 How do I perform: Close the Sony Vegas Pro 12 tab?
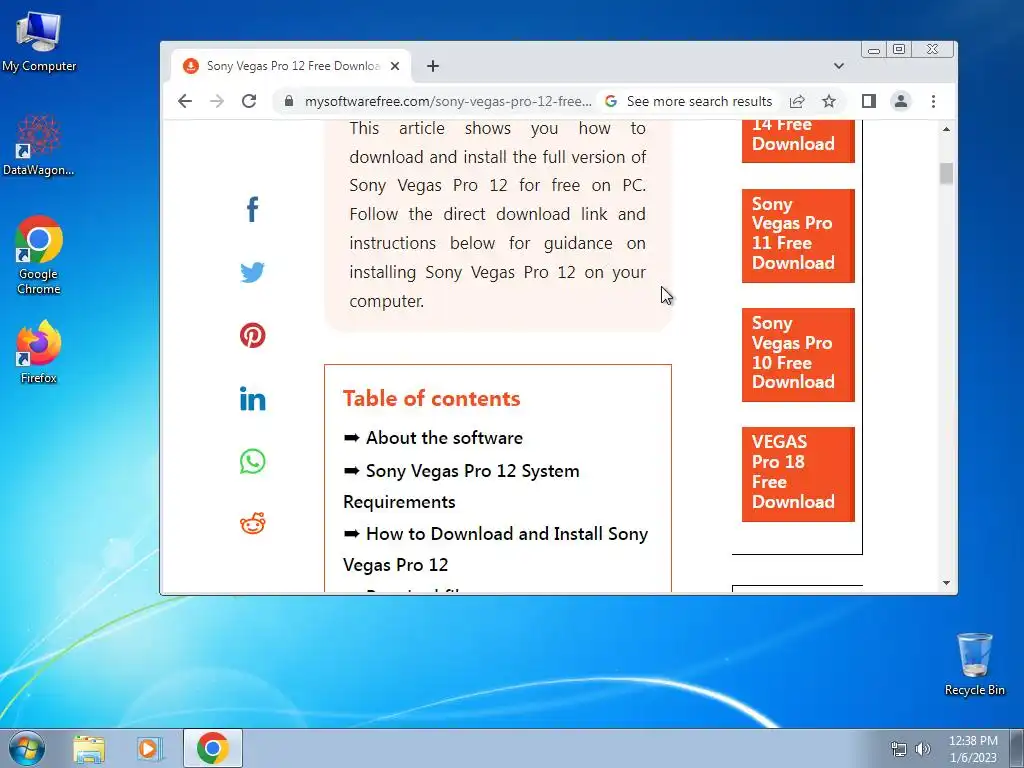(x=394, y=66)
